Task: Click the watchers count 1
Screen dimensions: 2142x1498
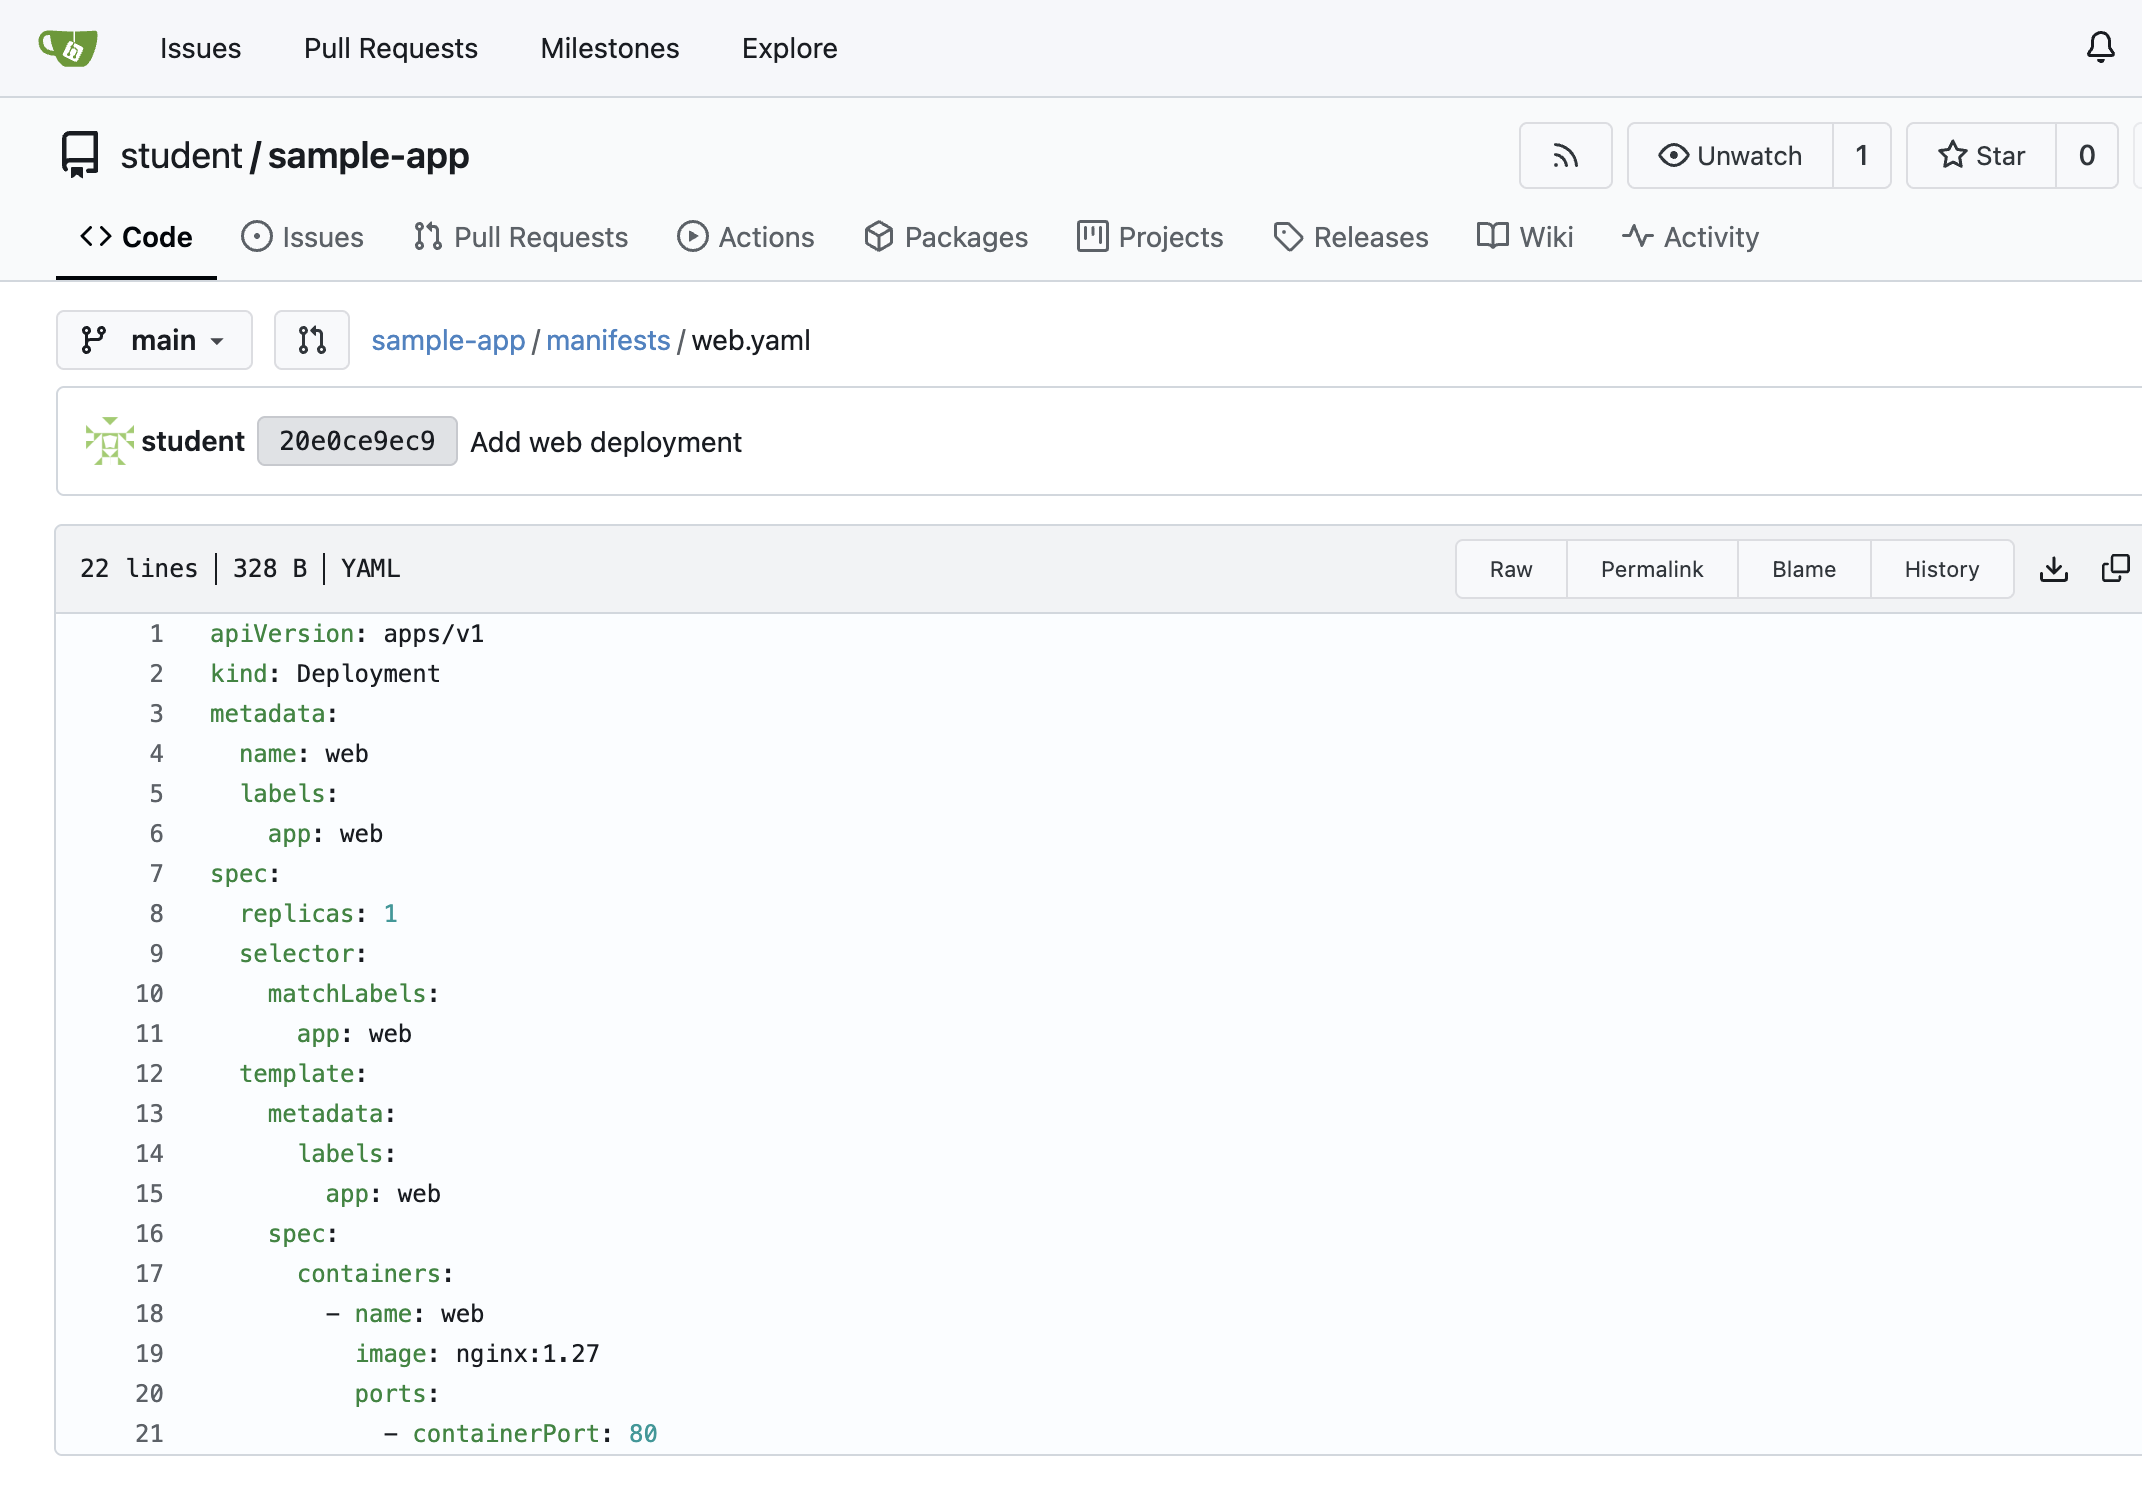Action: click(1862, 155)
